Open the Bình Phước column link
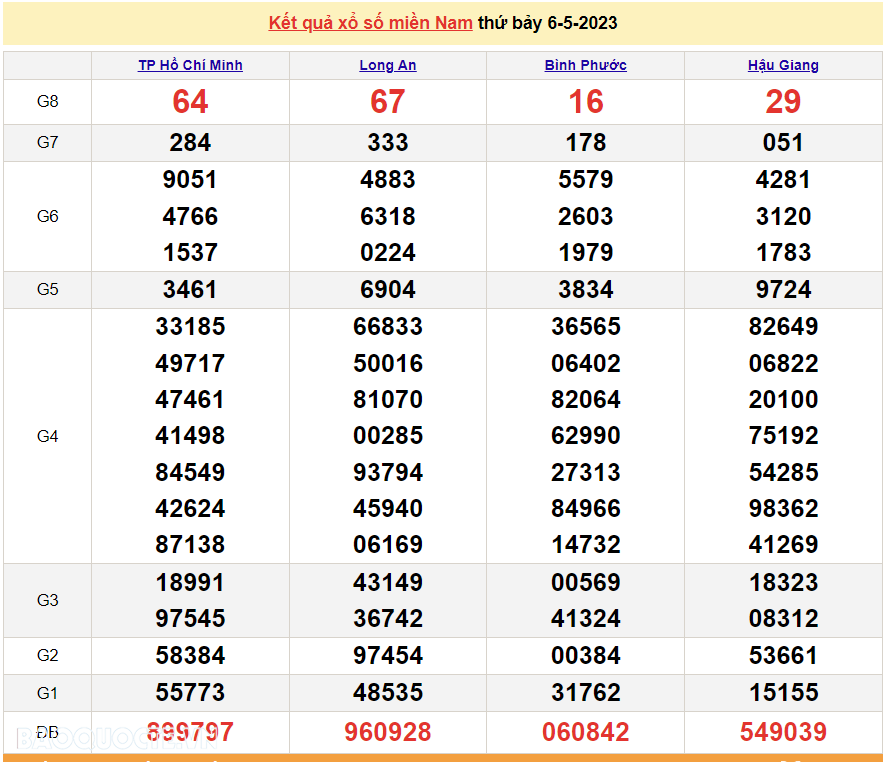 point(585,64)
